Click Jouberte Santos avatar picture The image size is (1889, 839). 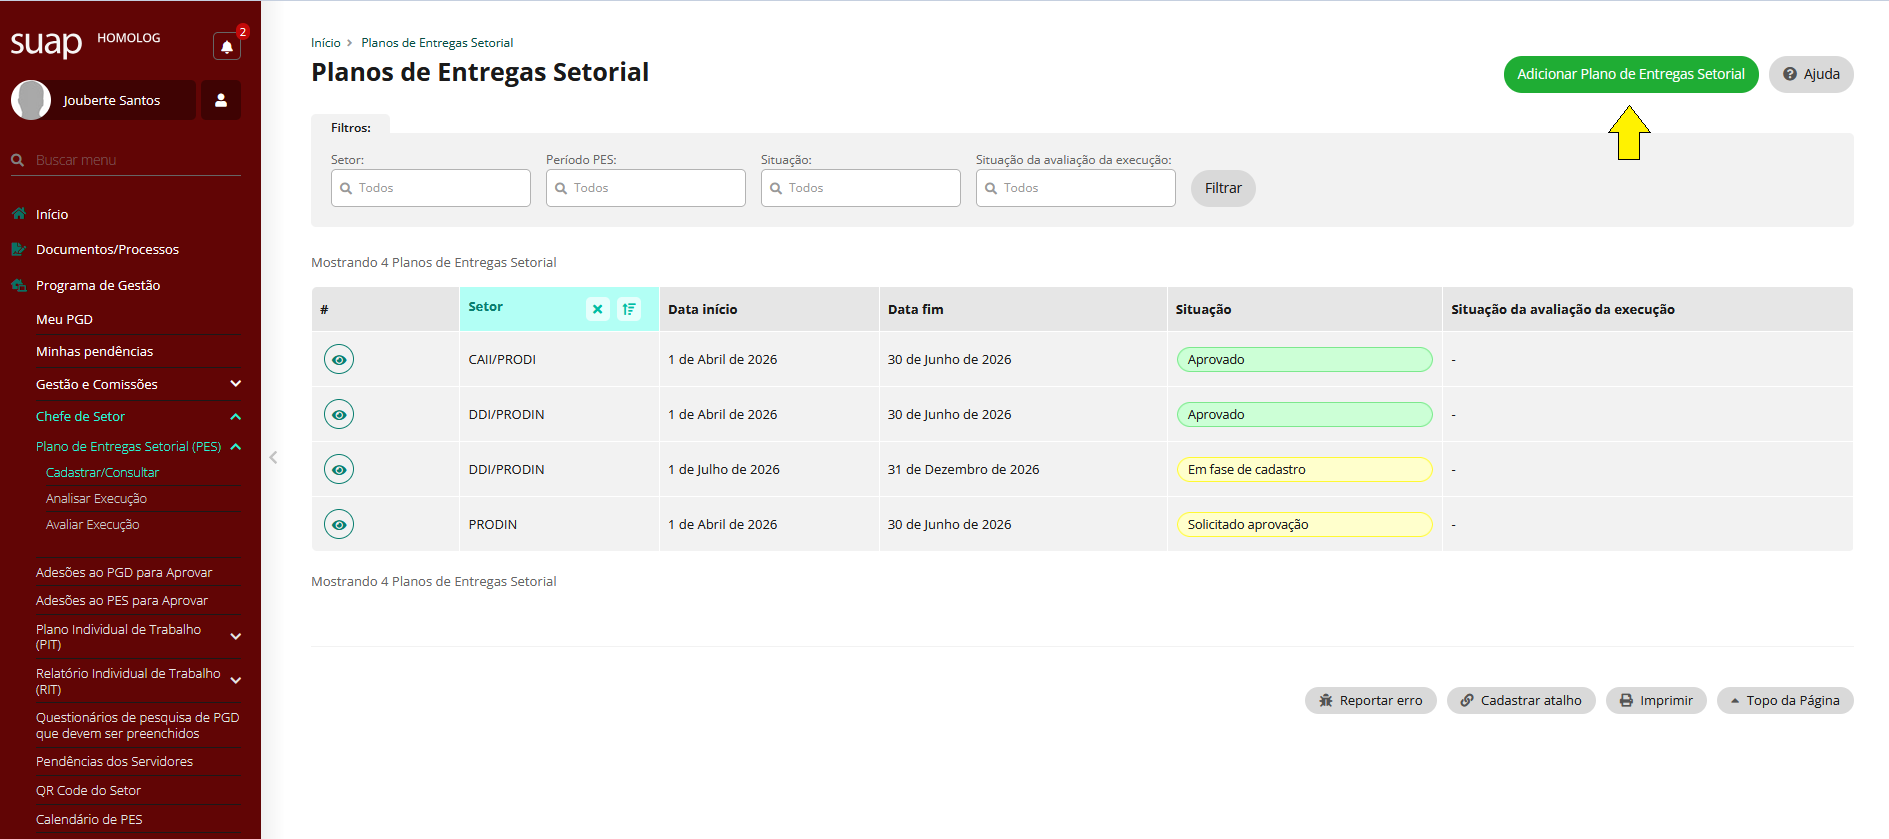tap(31, 100)
